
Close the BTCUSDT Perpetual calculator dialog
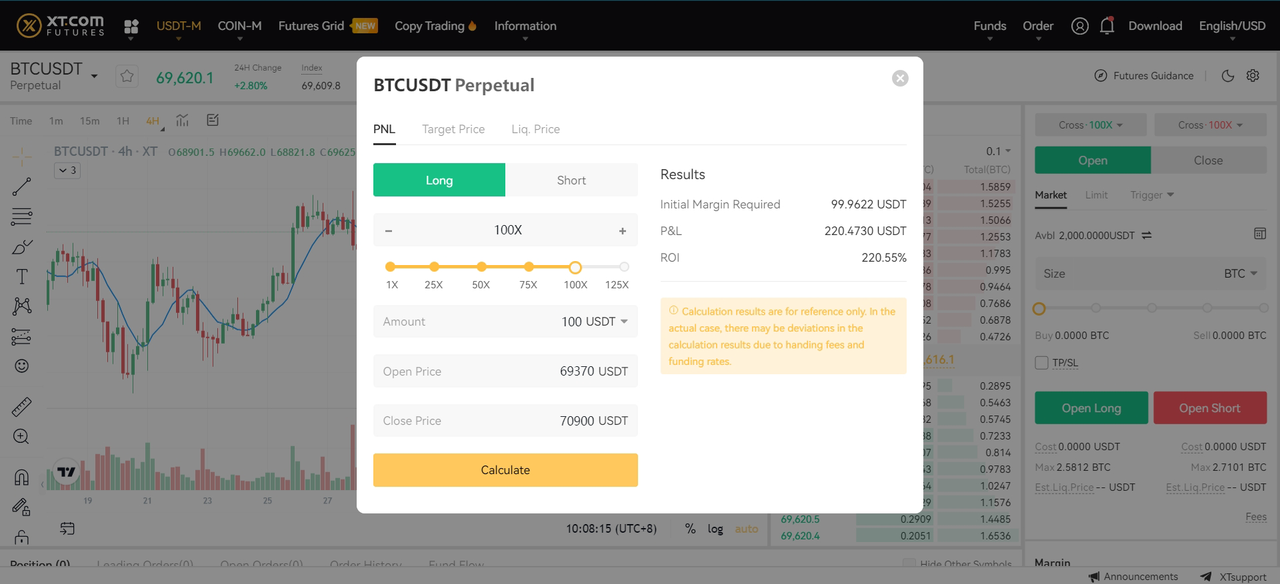point(900,78)
